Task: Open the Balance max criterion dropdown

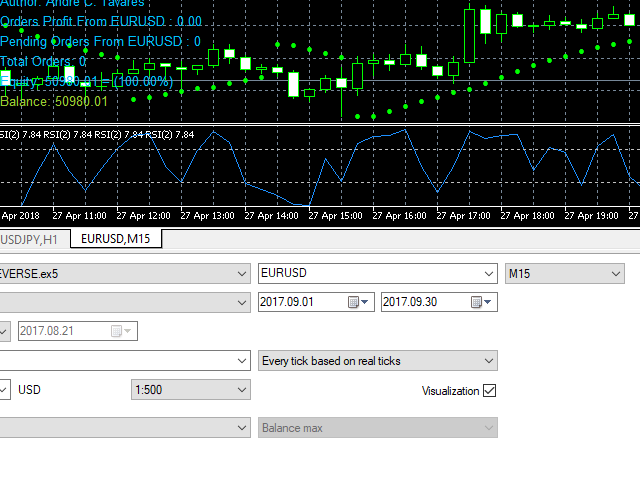Action: click(x=377, y=428)
